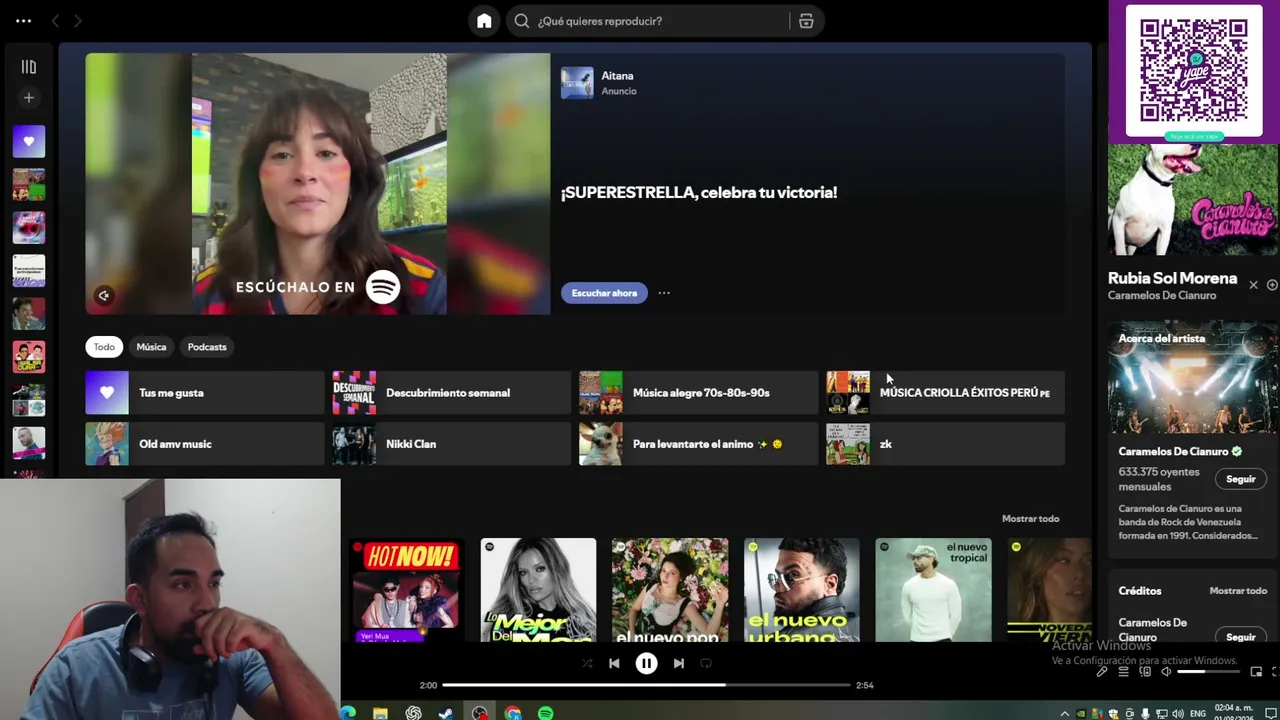Follow the artist in the Créditos section
The height and width of the screenshot is (720, 1280).
[1240, 637]
